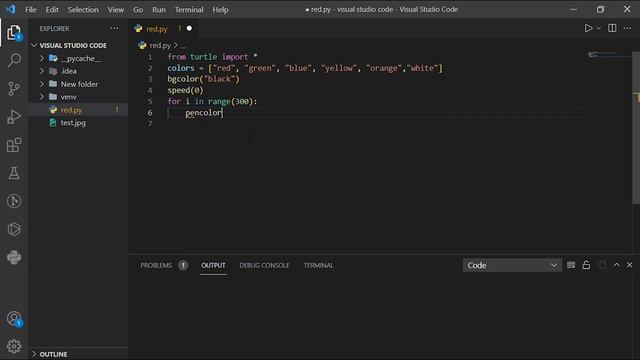Click red.py in the breadcrumb
Screen dimensions: 640x360
click(160, 45)
